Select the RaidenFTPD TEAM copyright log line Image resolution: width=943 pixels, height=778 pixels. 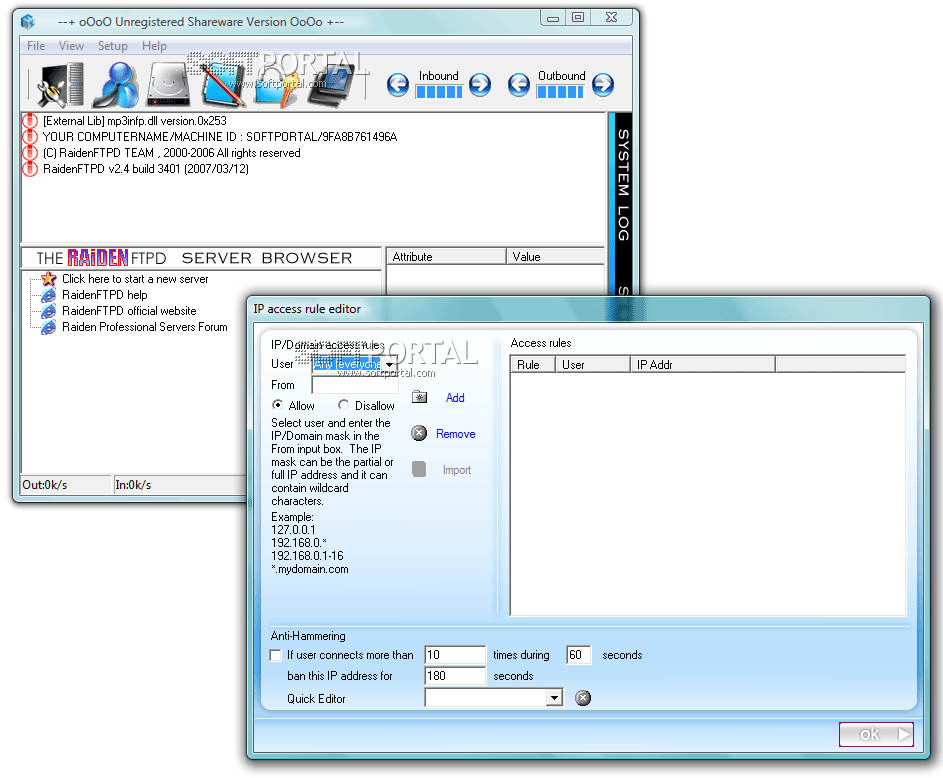click(x=171, y=153)
